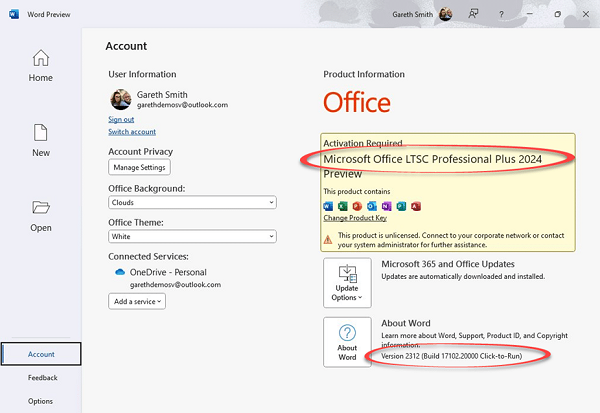Click the Microsoft 365 and Office Updates heading
Screen dimensions: 600x413
tap(448, 264)
